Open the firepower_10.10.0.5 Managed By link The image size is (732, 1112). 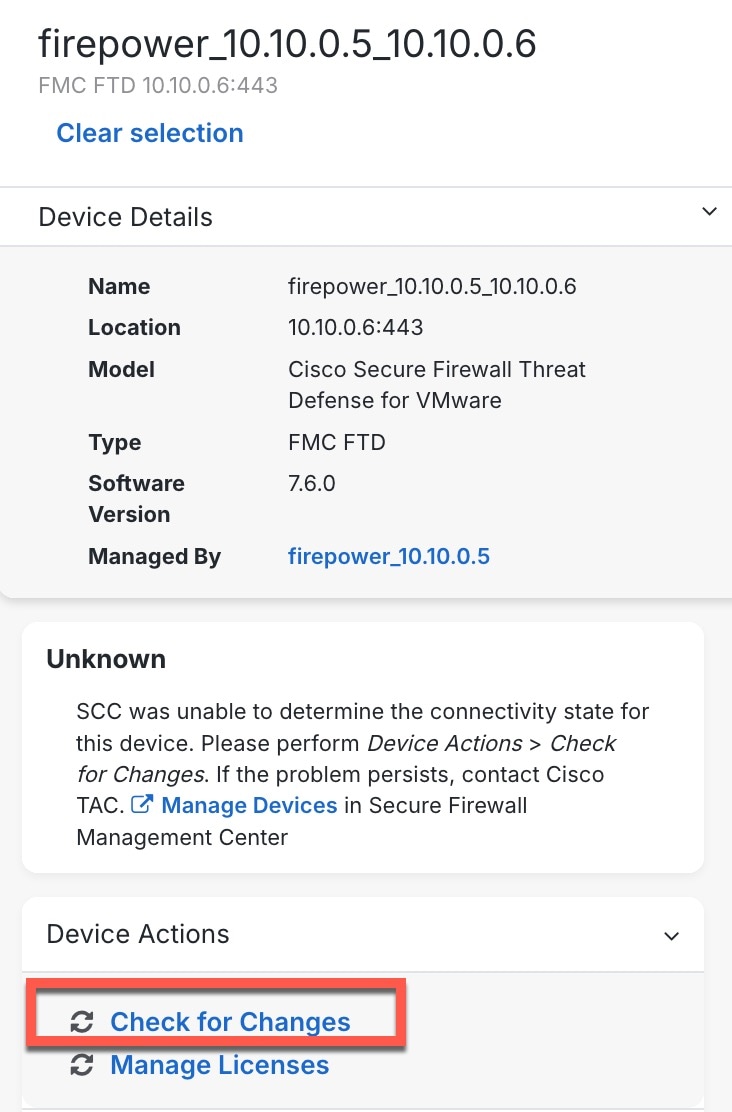tap(389, 556)
